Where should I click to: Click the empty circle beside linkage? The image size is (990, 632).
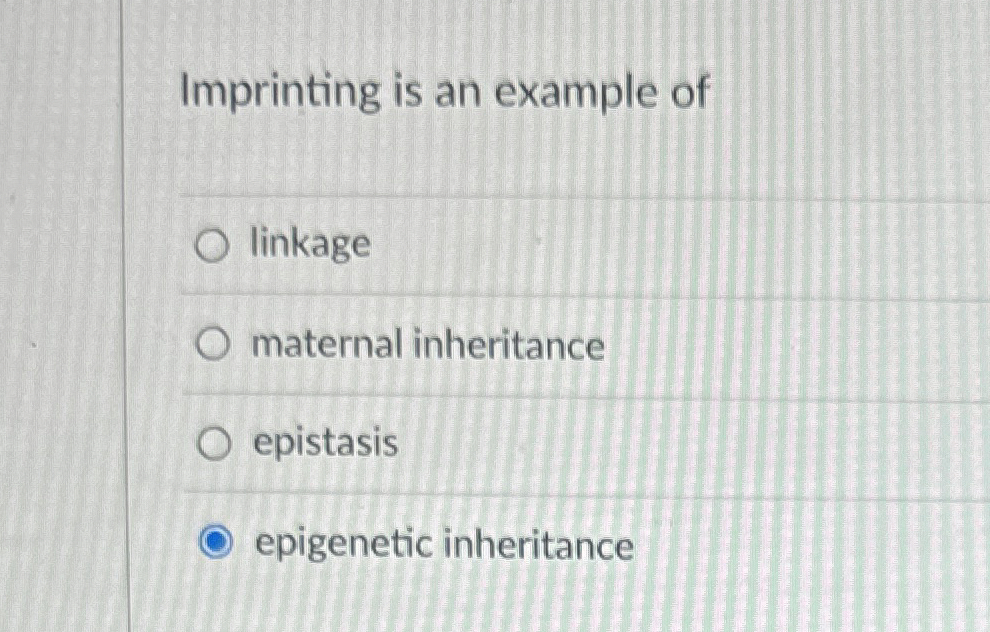click(213, 245)
